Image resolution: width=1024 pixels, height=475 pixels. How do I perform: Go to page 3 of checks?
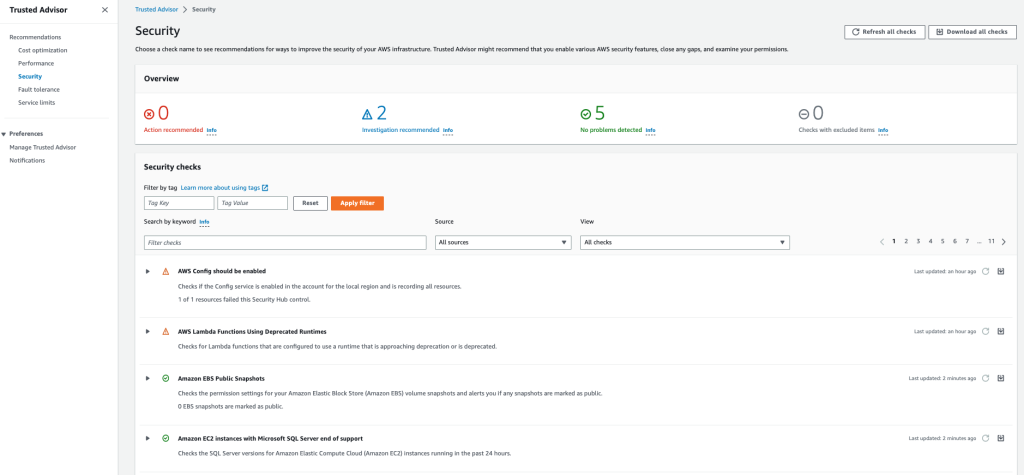tap(918, 242)
